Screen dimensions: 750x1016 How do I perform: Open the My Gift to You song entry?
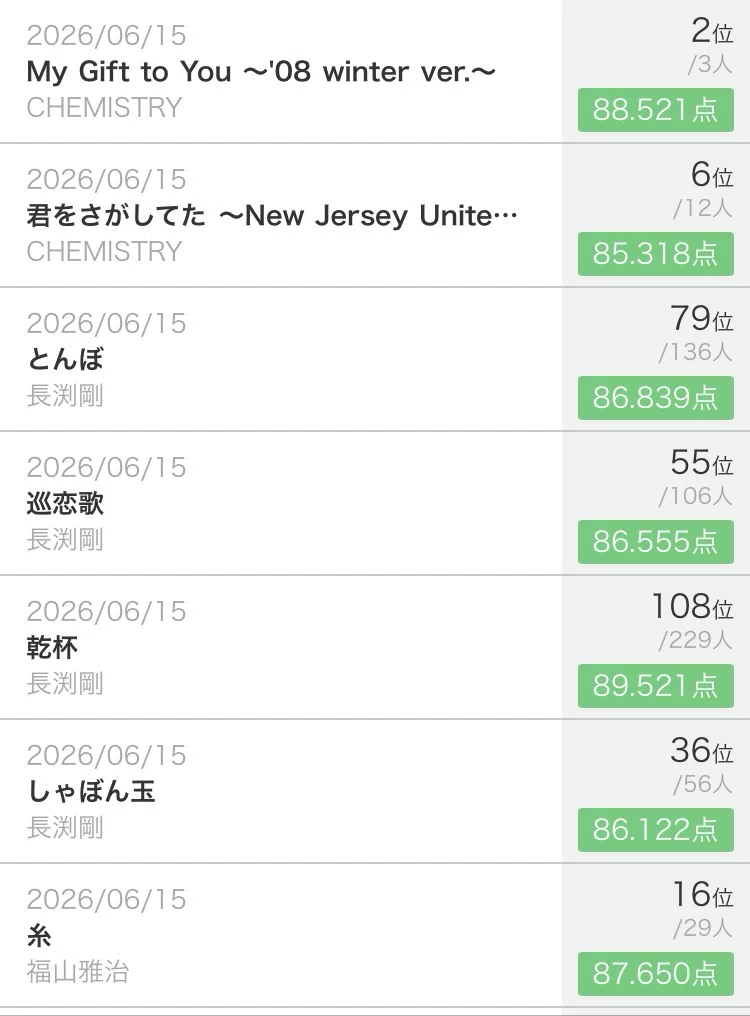tap(375, 71)
